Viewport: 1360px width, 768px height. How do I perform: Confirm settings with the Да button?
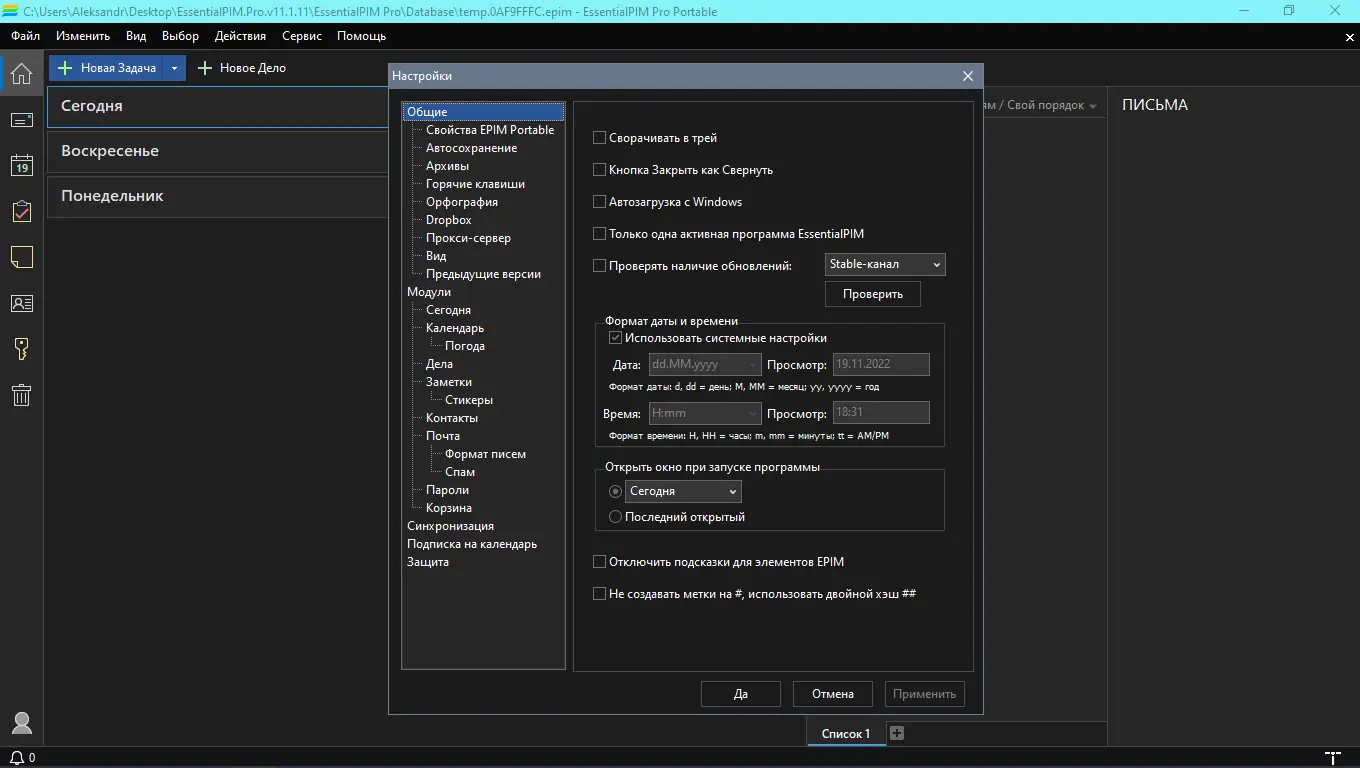741,694
